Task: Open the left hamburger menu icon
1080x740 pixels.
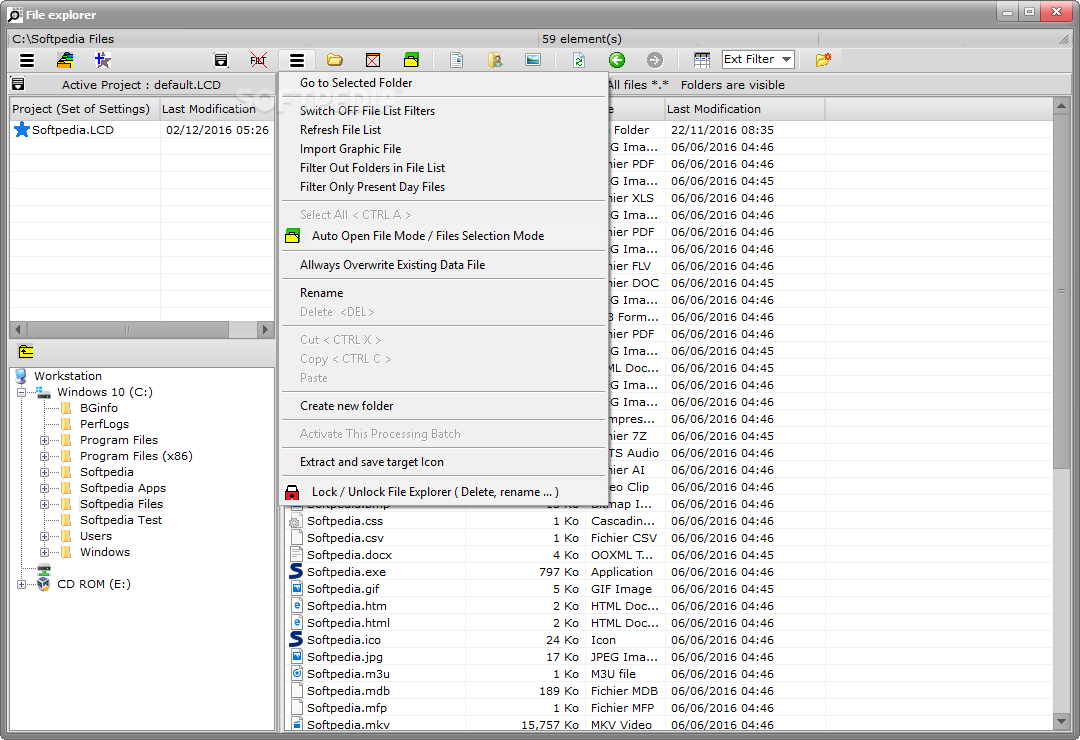Action: pos(27,60)
